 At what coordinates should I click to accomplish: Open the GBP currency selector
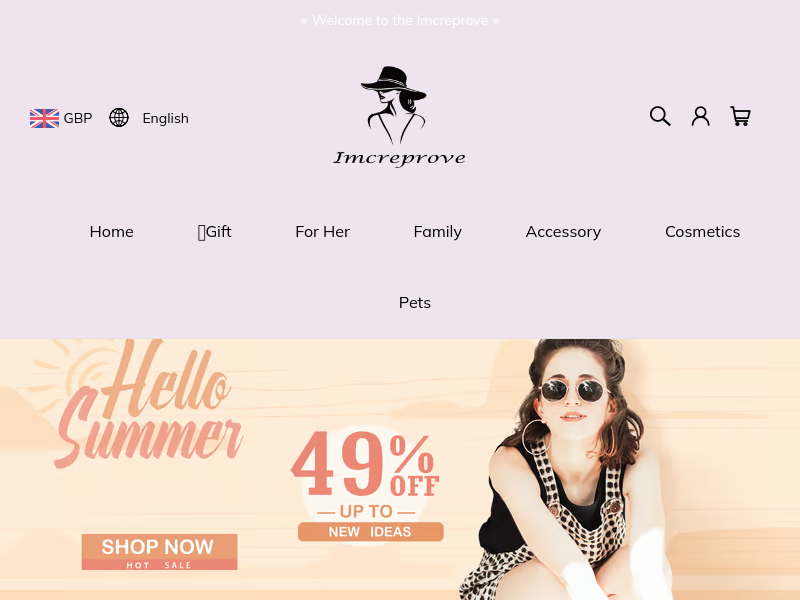[78, 118]
